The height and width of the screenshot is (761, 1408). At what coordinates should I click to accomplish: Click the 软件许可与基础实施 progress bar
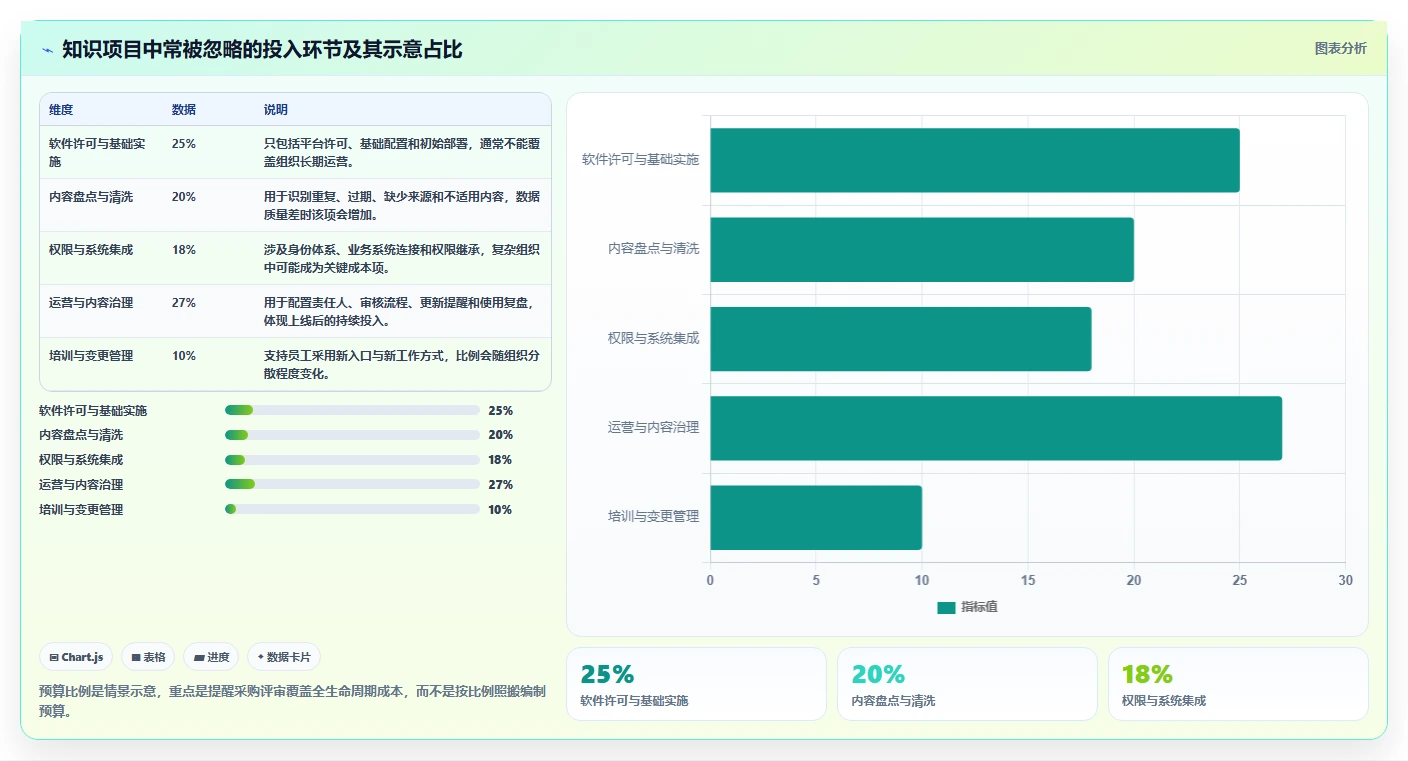coord(353,410)
